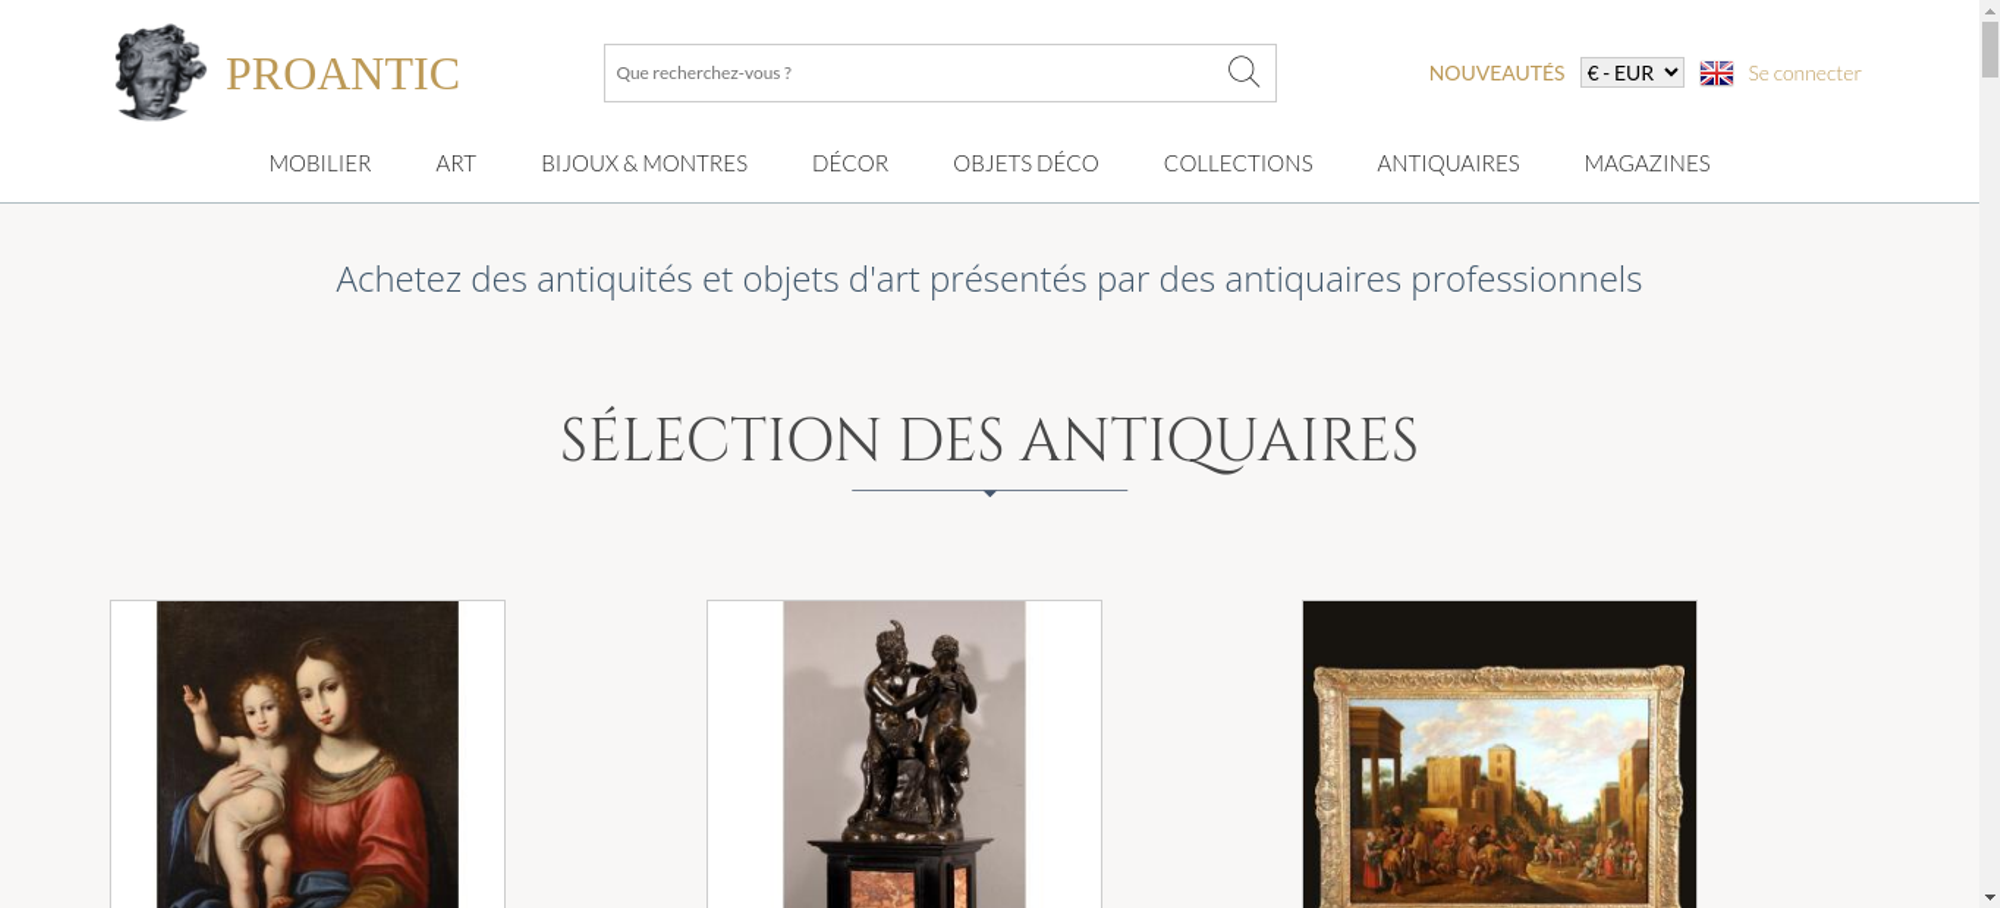This screenshot has height=908, width=2000.
Task: Click the scrollbar down arrow
Action: 1990,898
